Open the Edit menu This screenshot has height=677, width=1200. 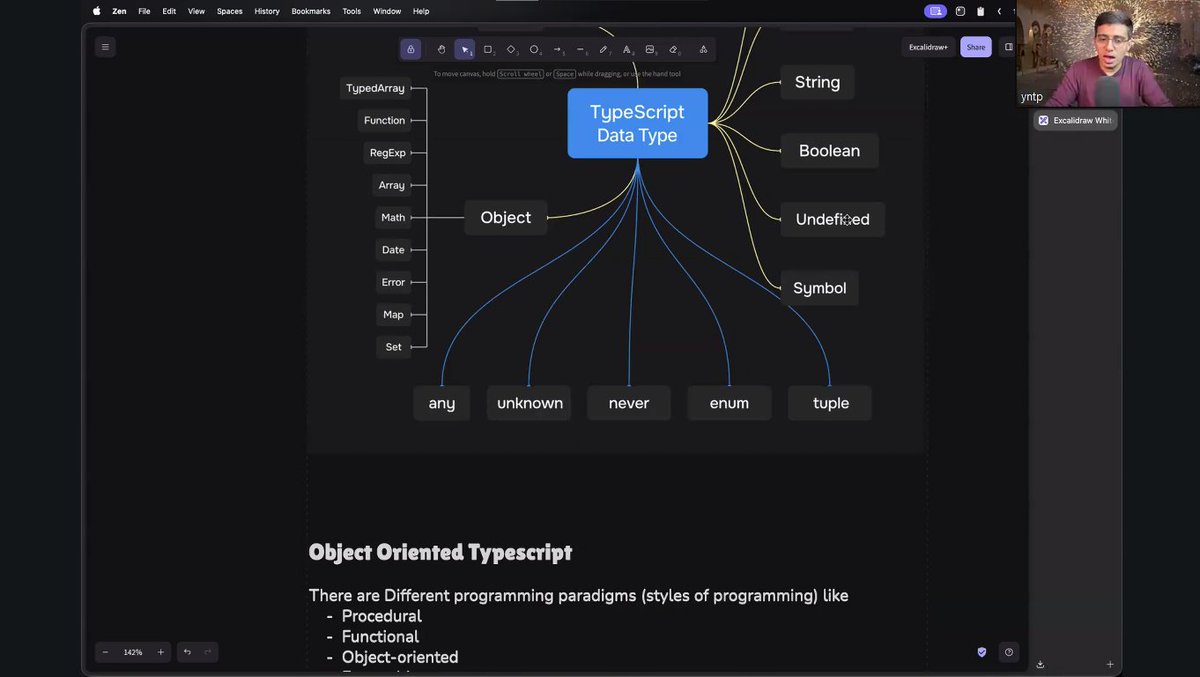169,11
